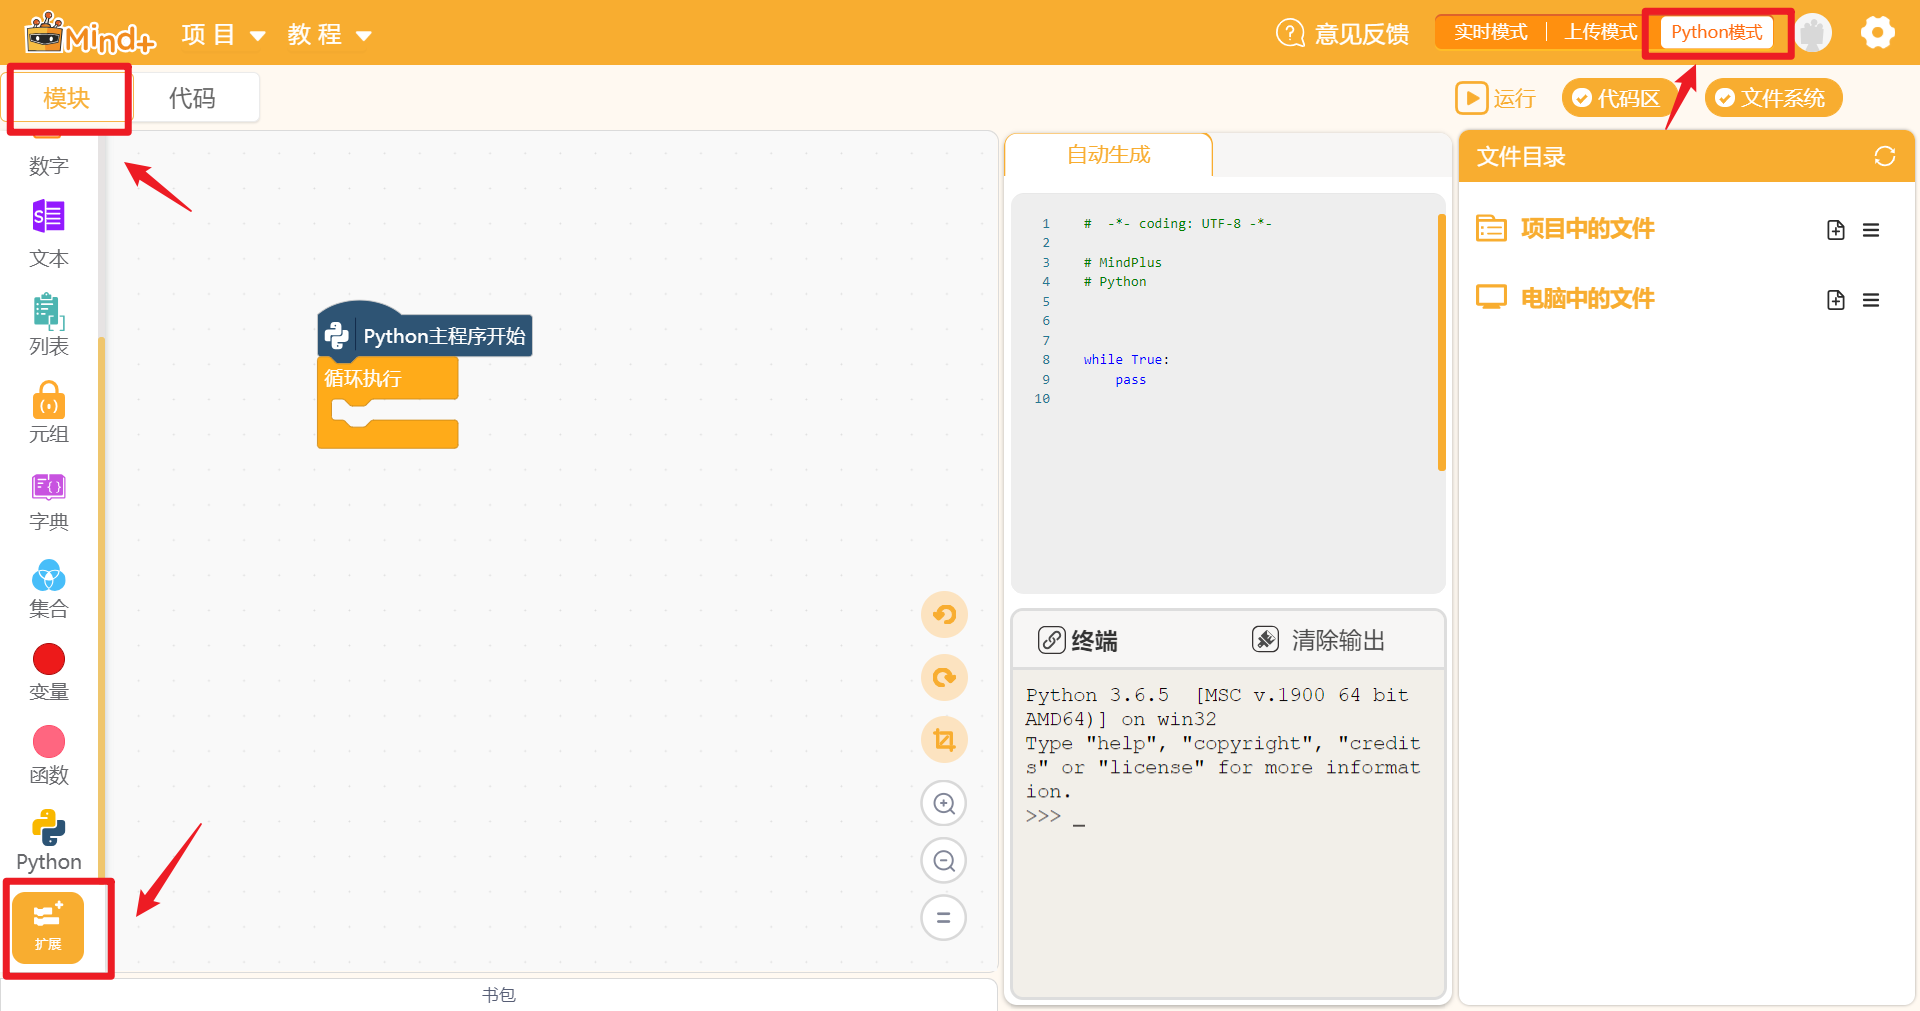Add new file in 电脑中的文件
The width and height of the screenshot is (1920, 1011).
[x=1835, y=300]
